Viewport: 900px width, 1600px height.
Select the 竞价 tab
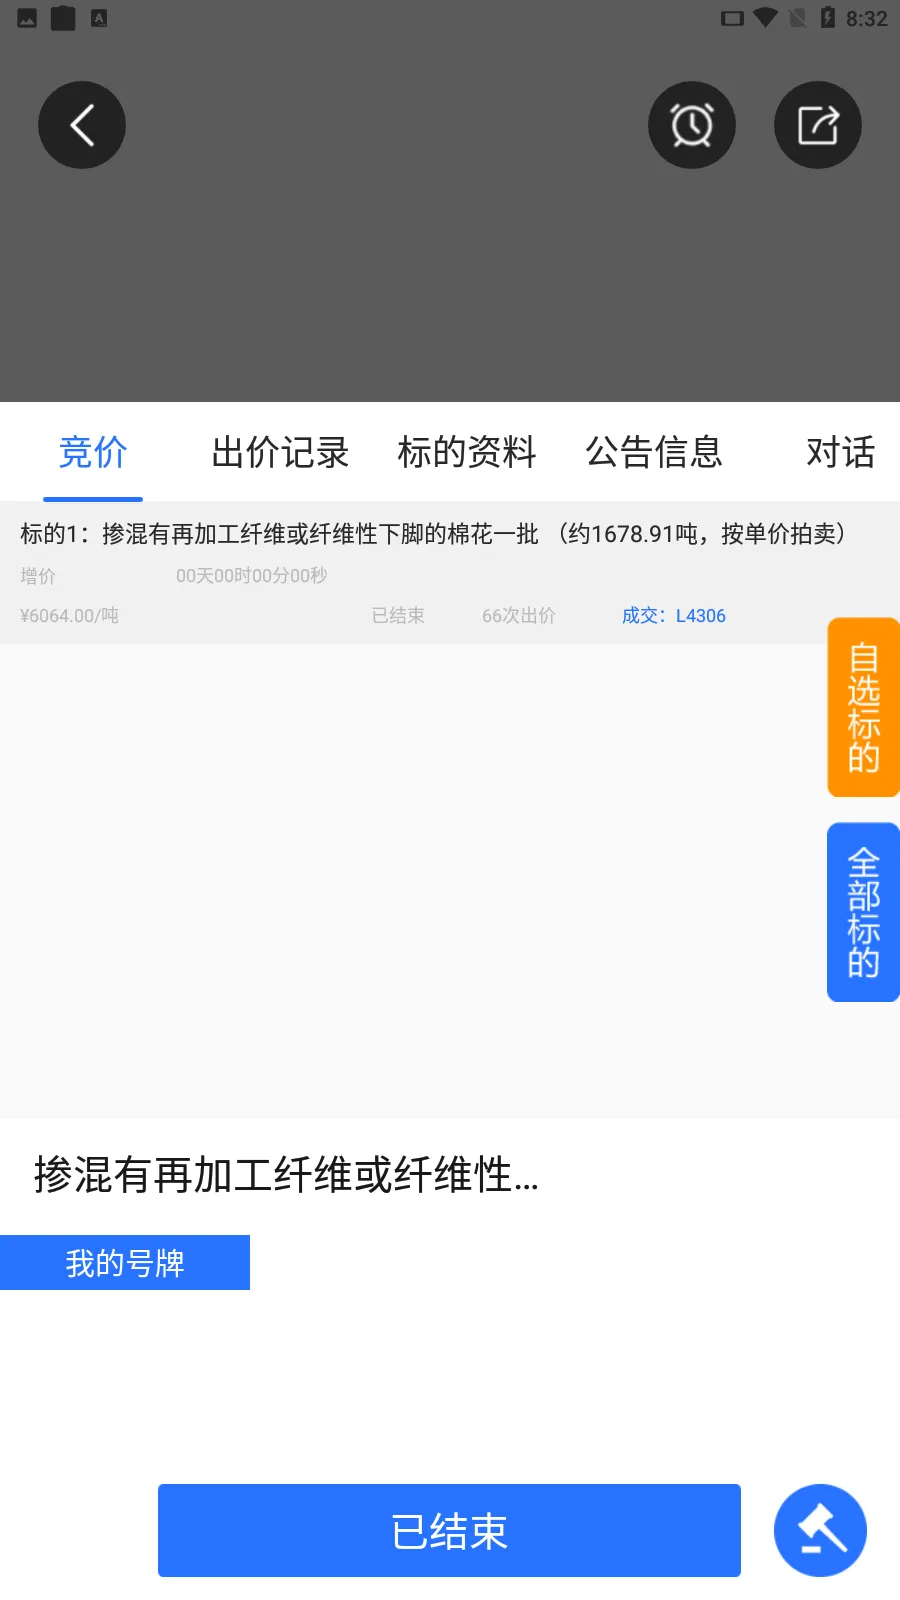click(93, 452)
